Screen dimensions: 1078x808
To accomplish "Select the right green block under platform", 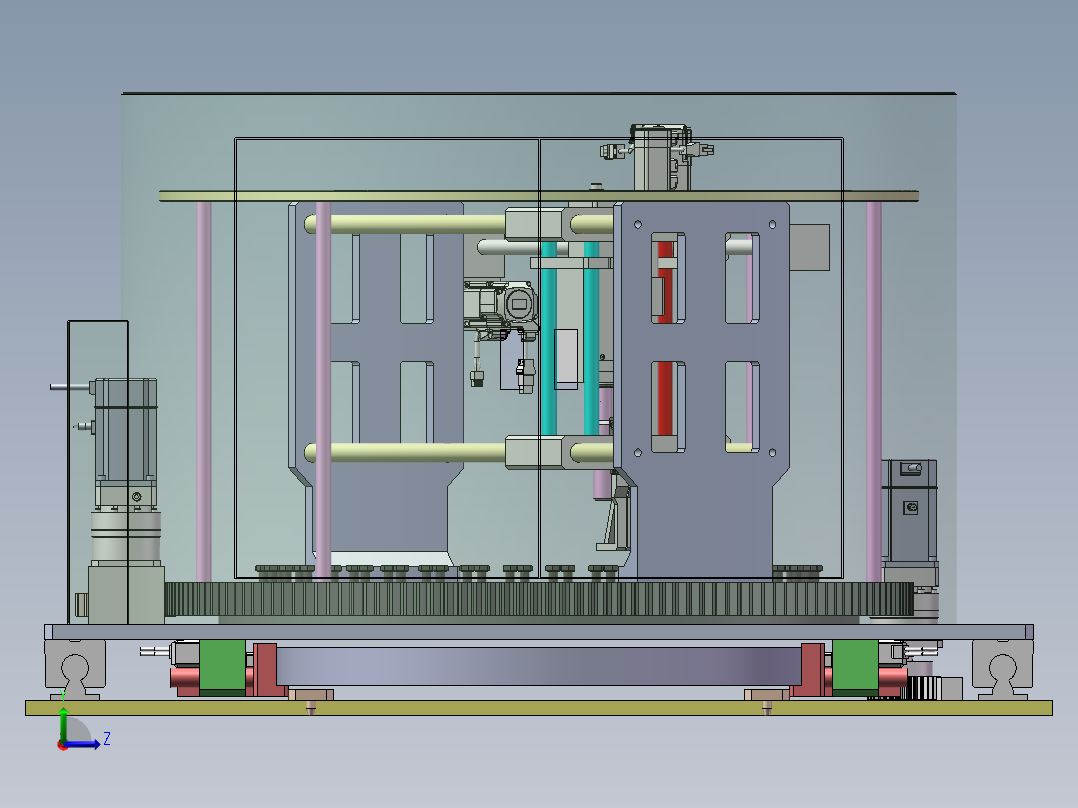I will (x=855, y=665).
